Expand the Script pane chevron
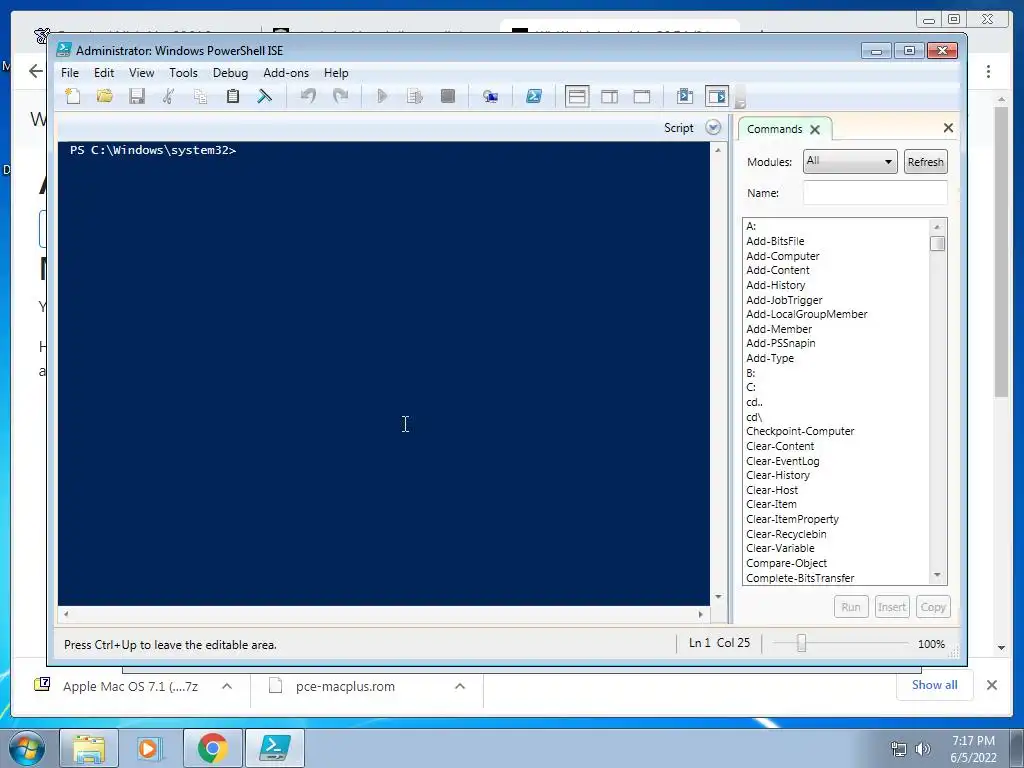 tap(713, 127)
